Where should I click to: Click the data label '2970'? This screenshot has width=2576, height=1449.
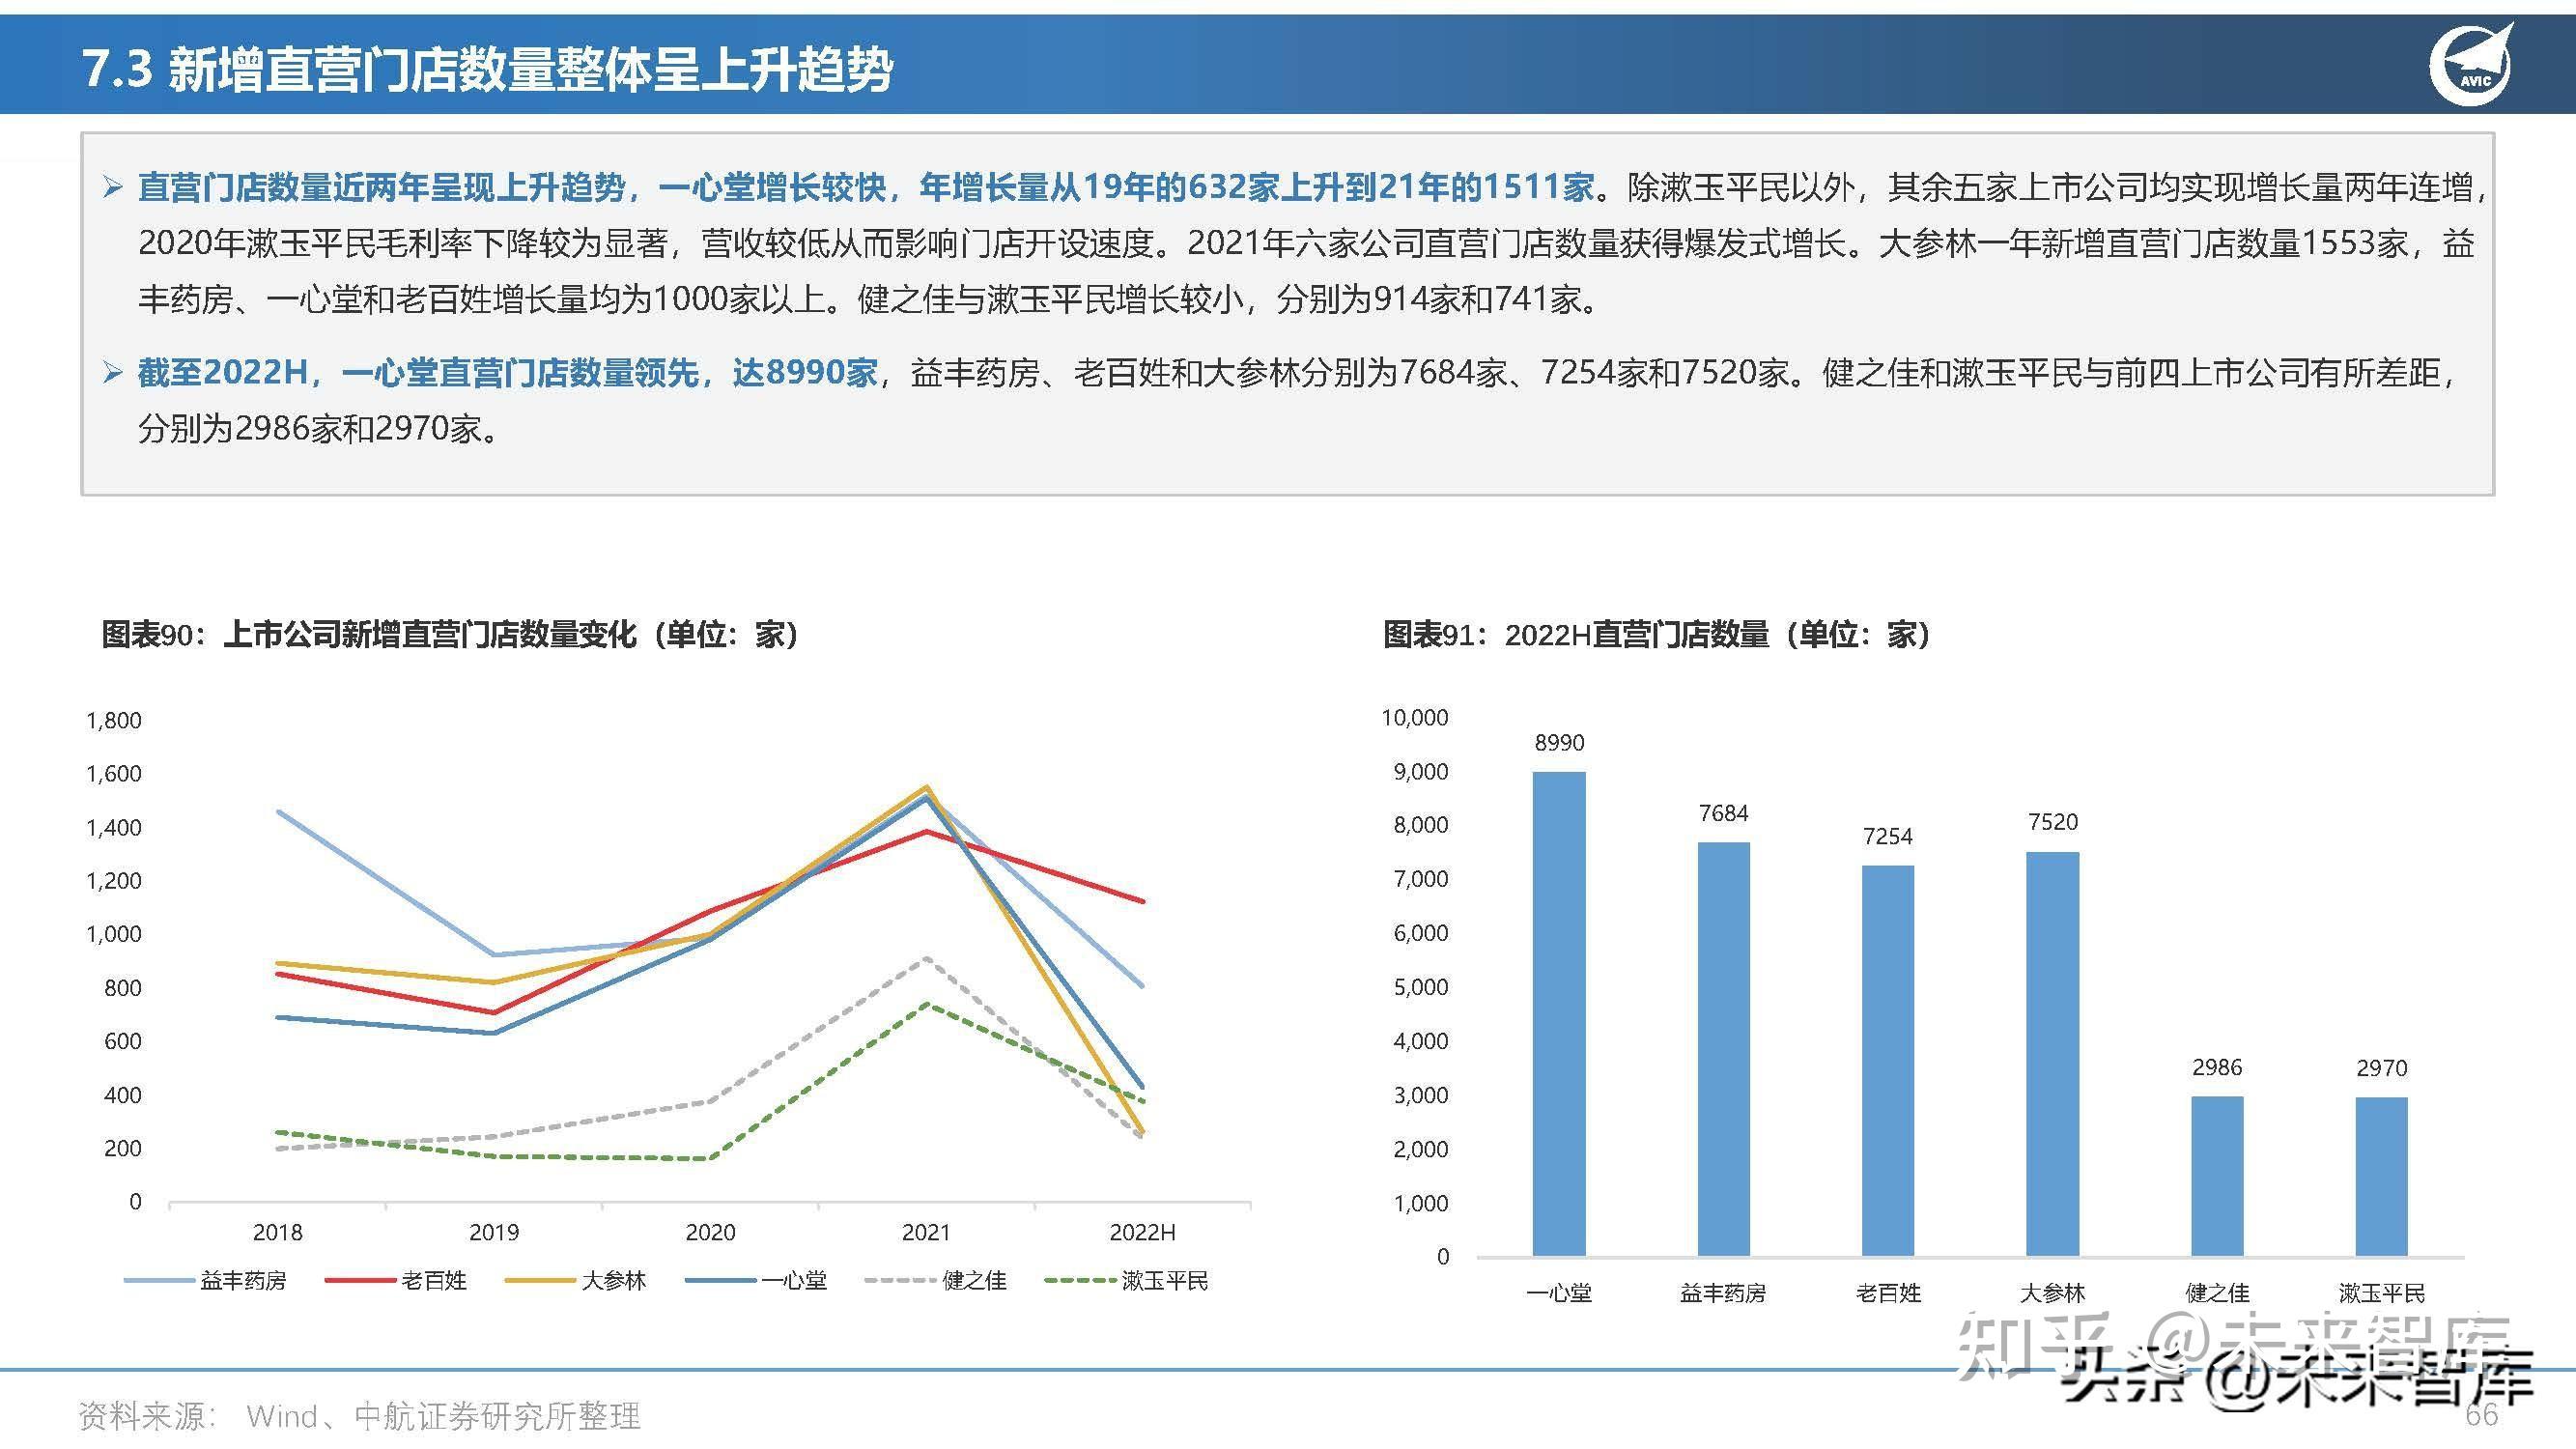click(x=2382, y=1069)
